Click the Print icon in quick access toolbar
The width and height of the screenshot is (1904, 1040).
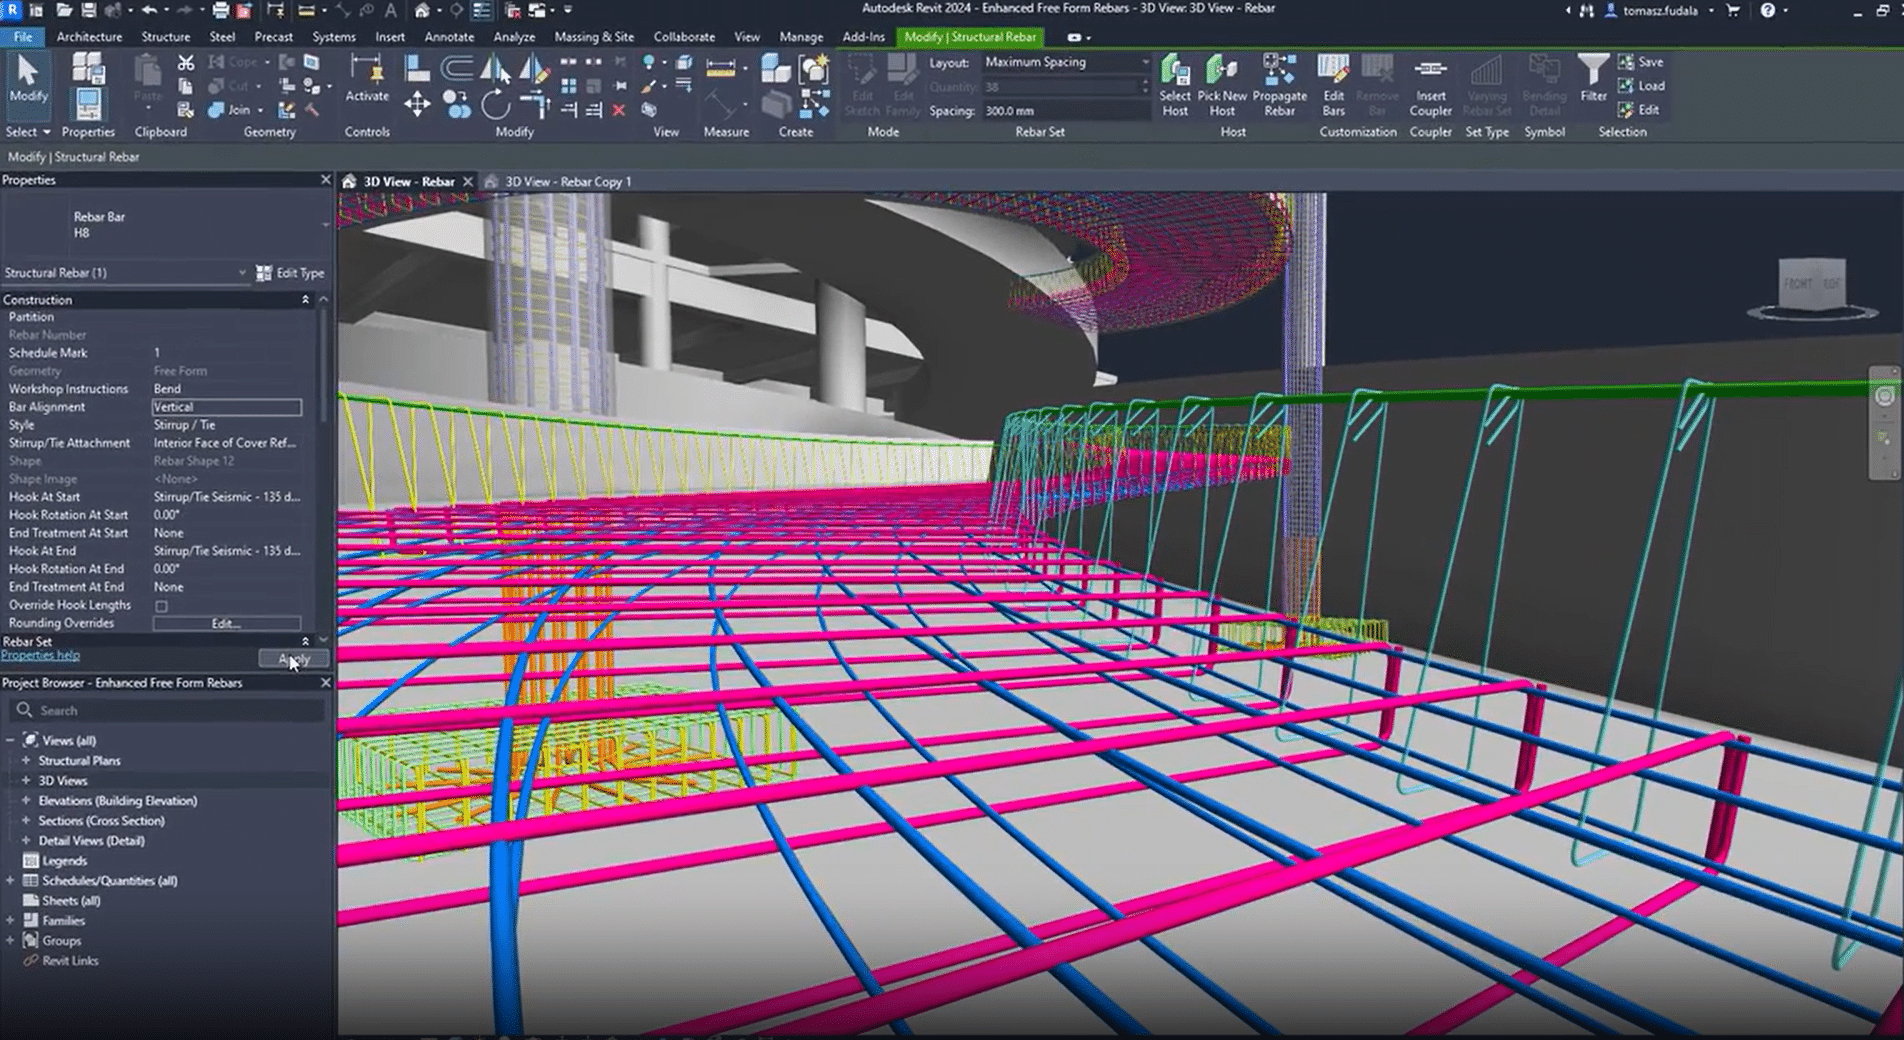[220, 10]
